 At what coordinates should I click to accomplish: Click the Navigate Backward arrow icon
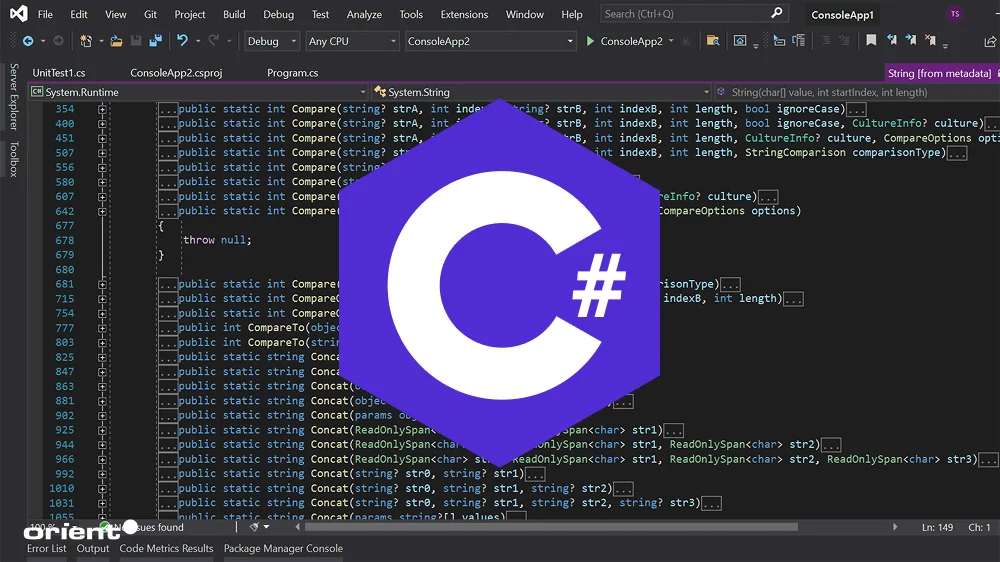pos(27,41)
